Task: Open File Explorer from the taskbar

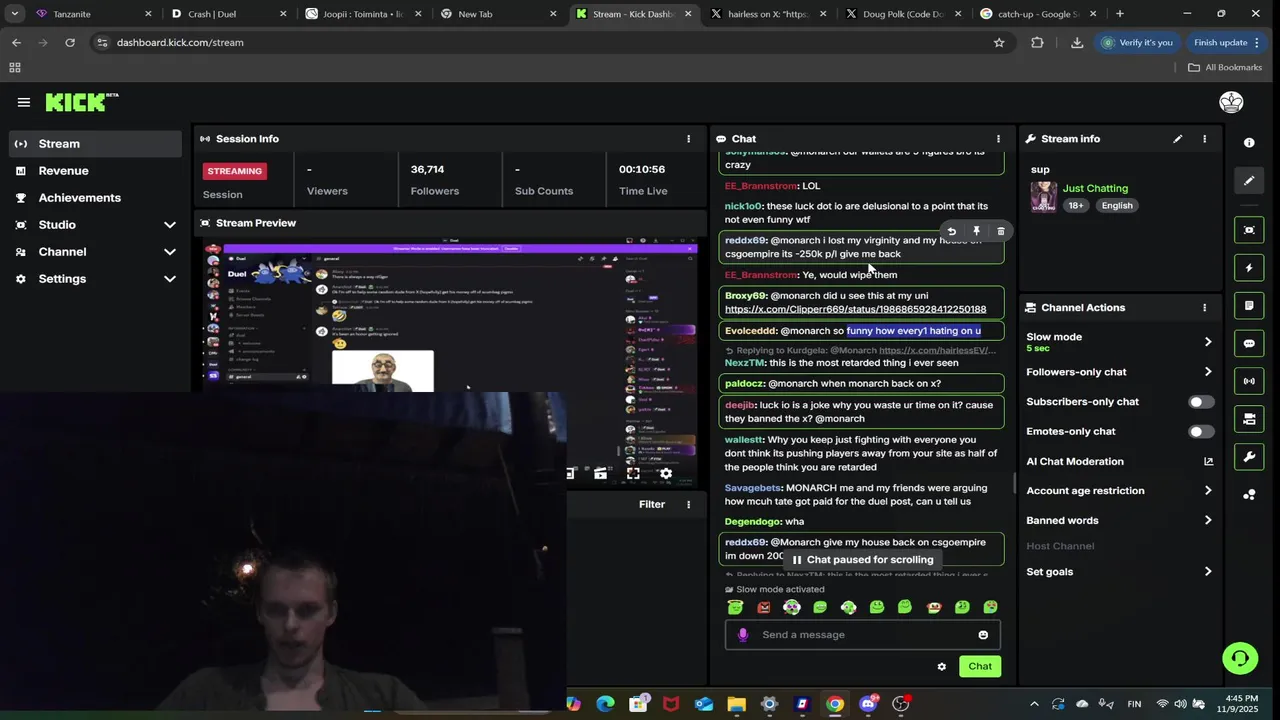Action: (x=737, y=704)
